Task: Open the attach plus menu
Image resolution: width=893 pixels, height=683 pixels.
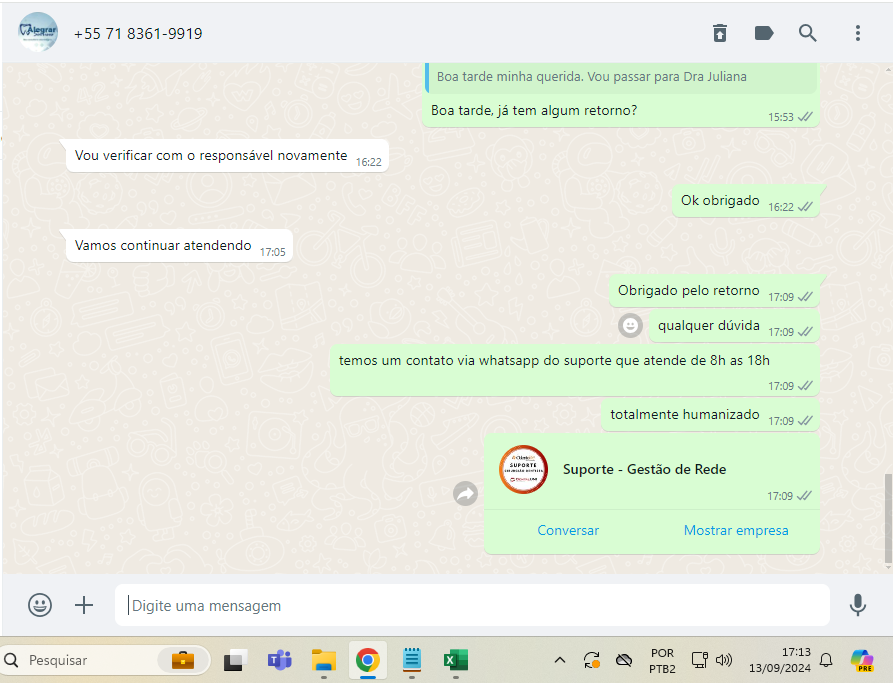Action: point(84,605)
